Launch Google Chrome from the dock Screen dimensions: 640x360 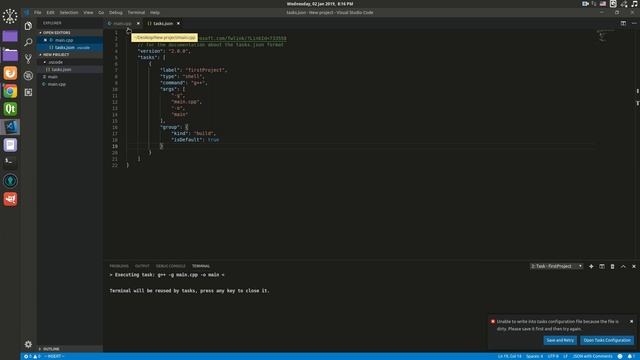[x=10, y=91]
